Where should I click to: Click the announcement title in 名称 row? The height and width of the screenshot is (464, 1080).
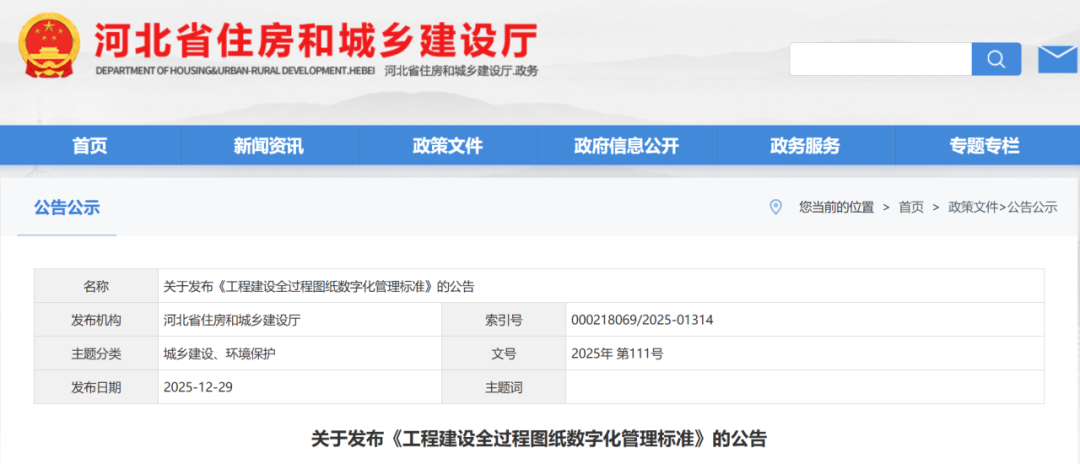pyautogui.click(x=318, y=287)
